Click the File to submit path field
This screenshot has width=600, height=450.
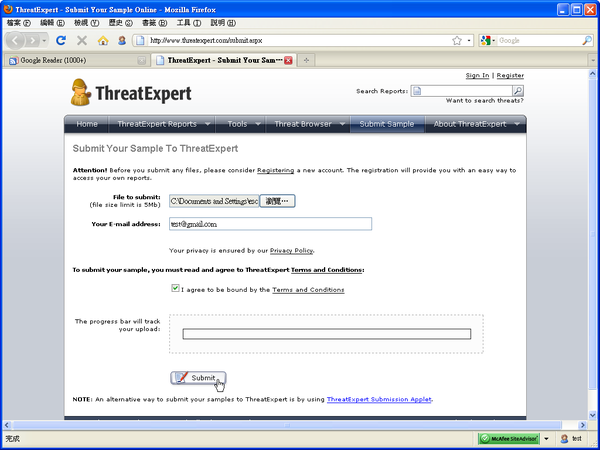pyautogui.click(x=214, y=201)
